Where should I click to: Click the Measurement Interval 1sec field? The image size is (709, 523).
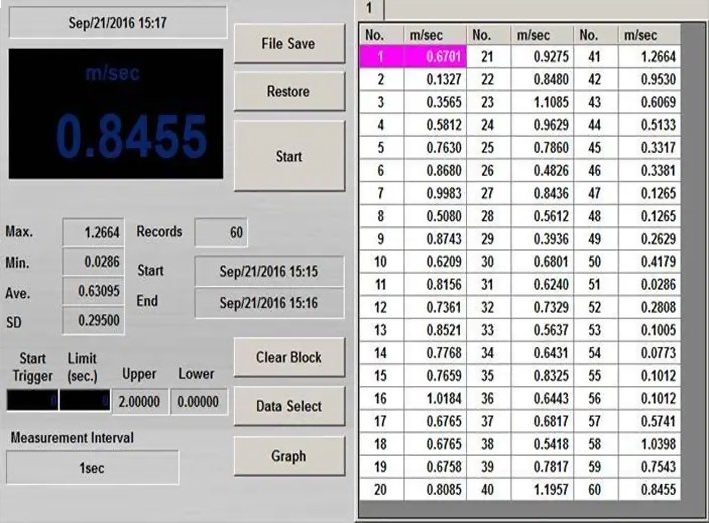(x=92, y=468)
